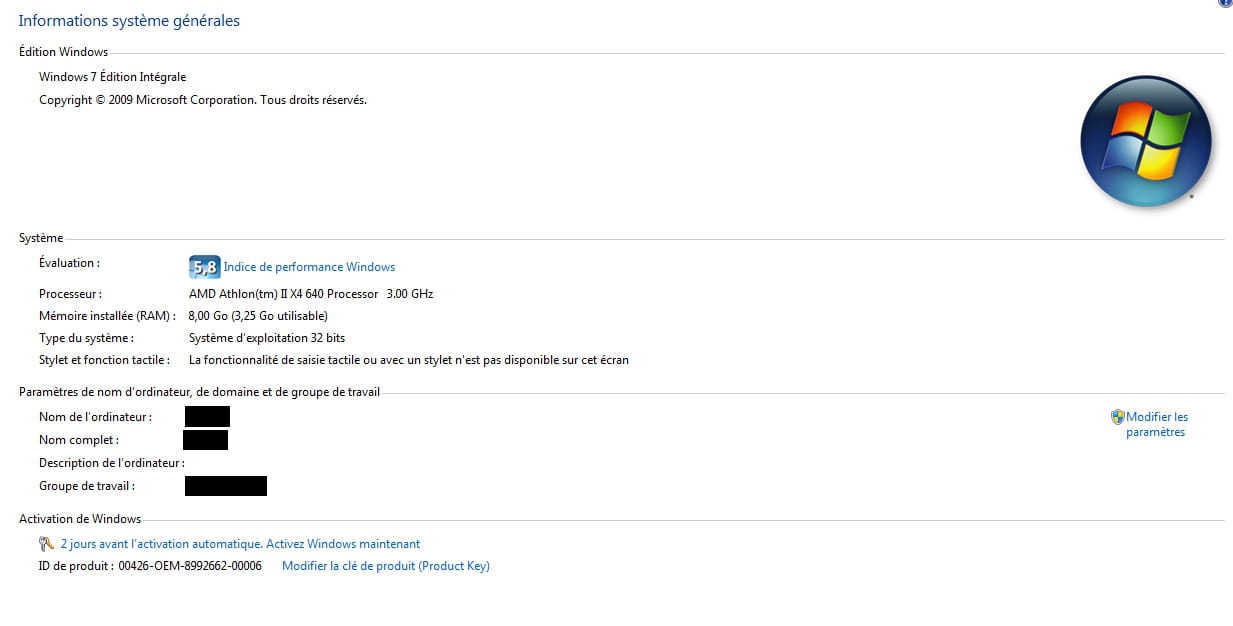Click the redacted Nom de l'ordinateur value
The height and width of the screenshot is (626, 1233).
pyautogui.click(x=207, y=417)
